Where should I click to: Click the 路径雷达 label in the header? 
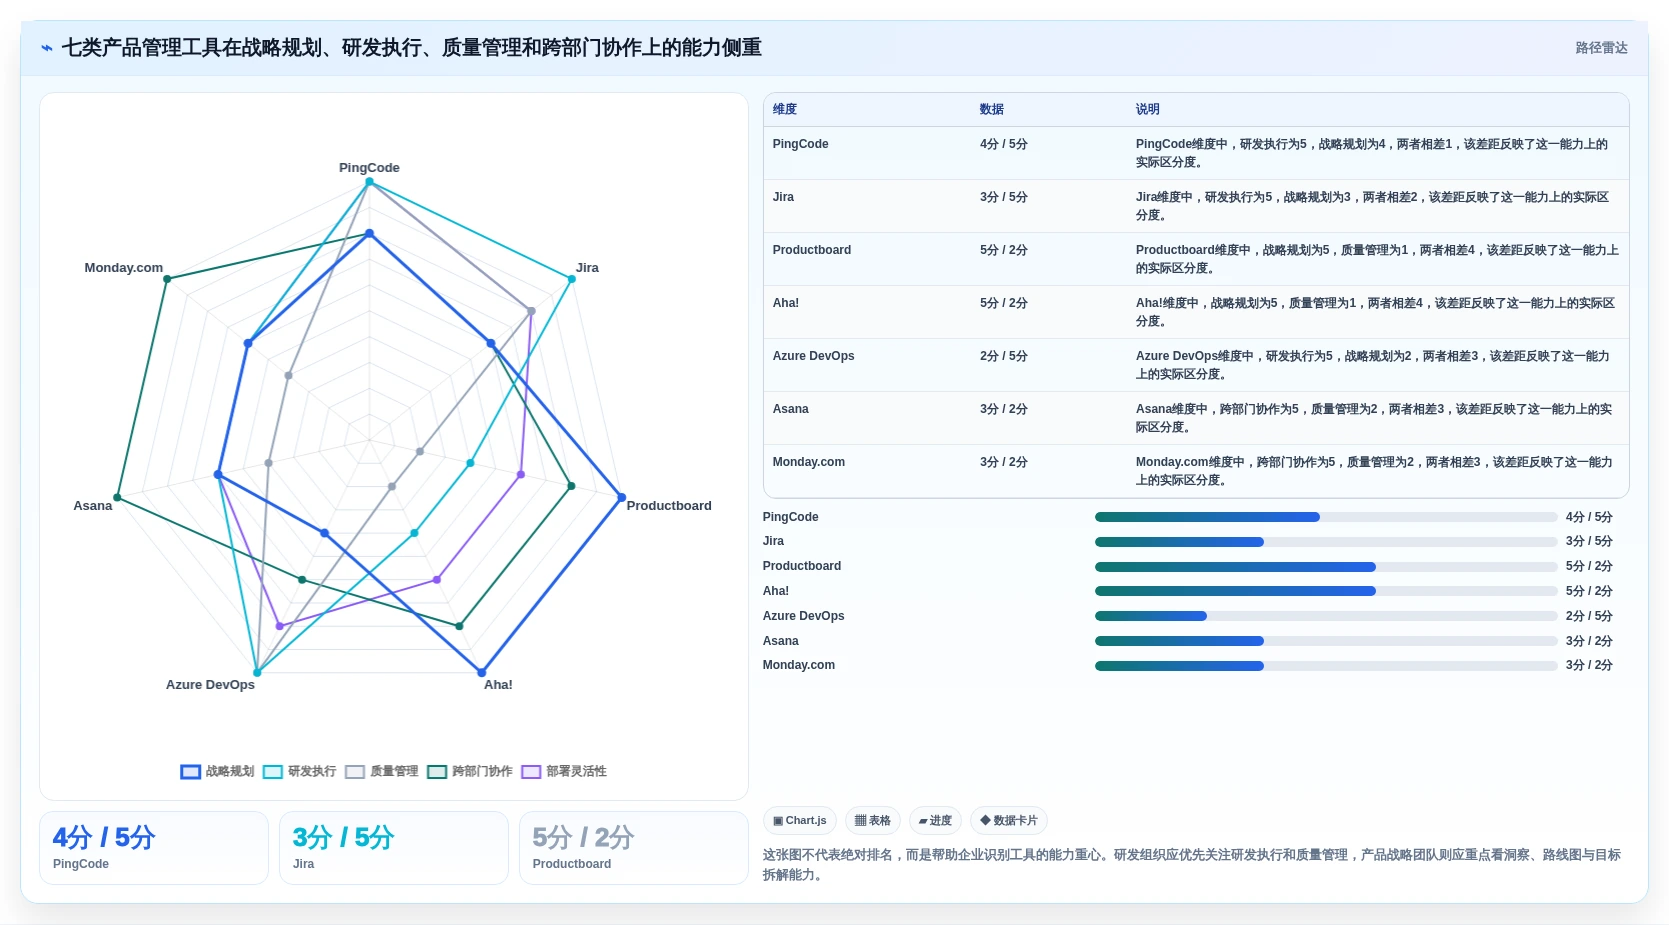1601,48
